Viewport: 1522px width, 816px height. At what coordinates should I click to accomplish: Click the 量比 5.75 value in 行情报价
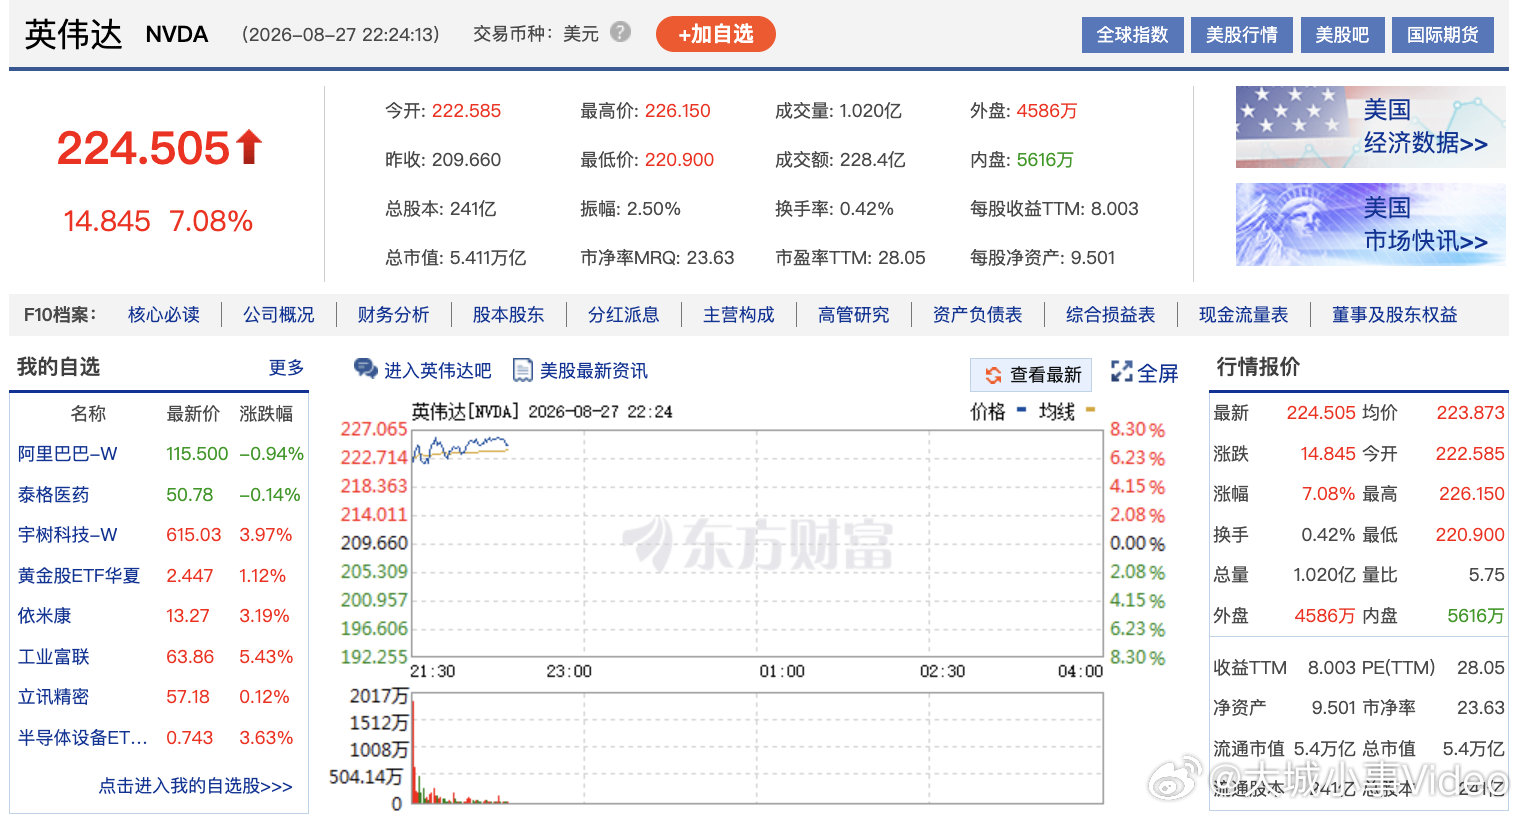[1487, 575]
